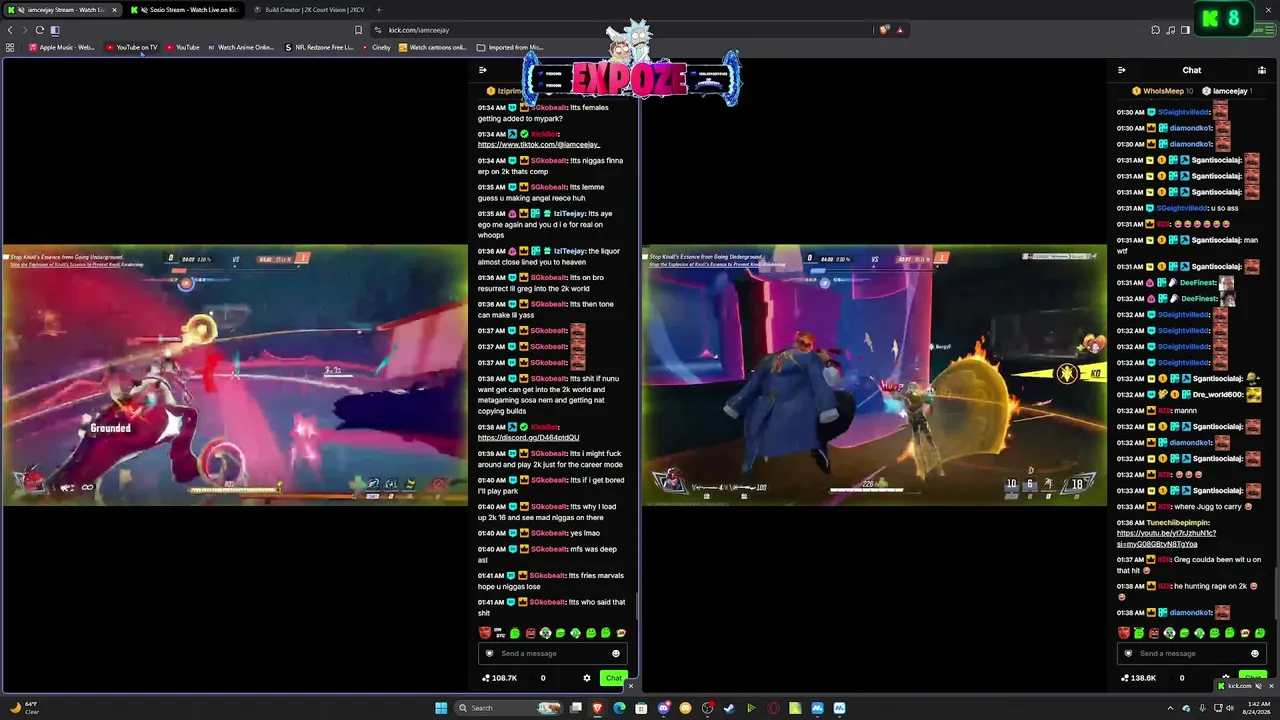
Task: Open left chat settings gear
Action: [x=587, y=678]
